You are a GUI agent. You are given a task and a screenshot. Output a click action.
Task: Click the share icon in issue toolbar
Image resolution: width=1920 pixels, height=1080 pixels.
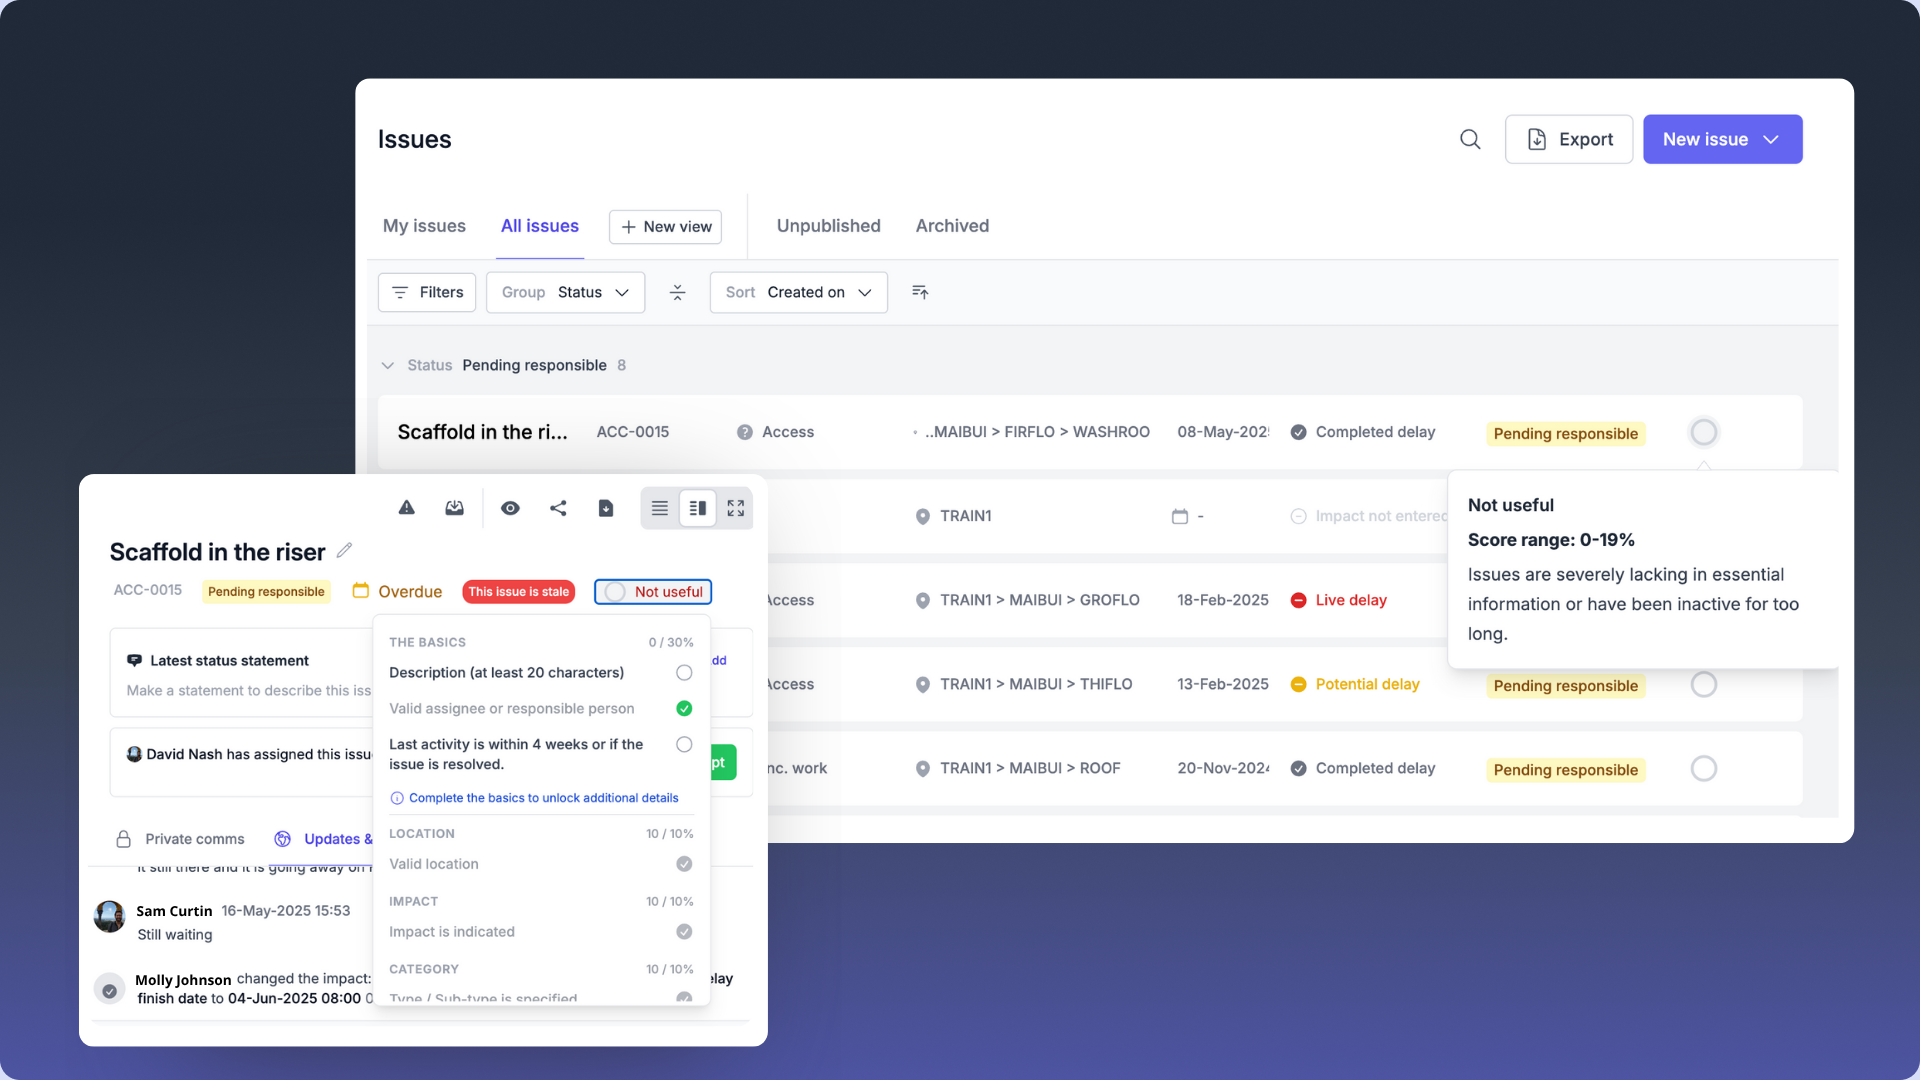(558, 508)
